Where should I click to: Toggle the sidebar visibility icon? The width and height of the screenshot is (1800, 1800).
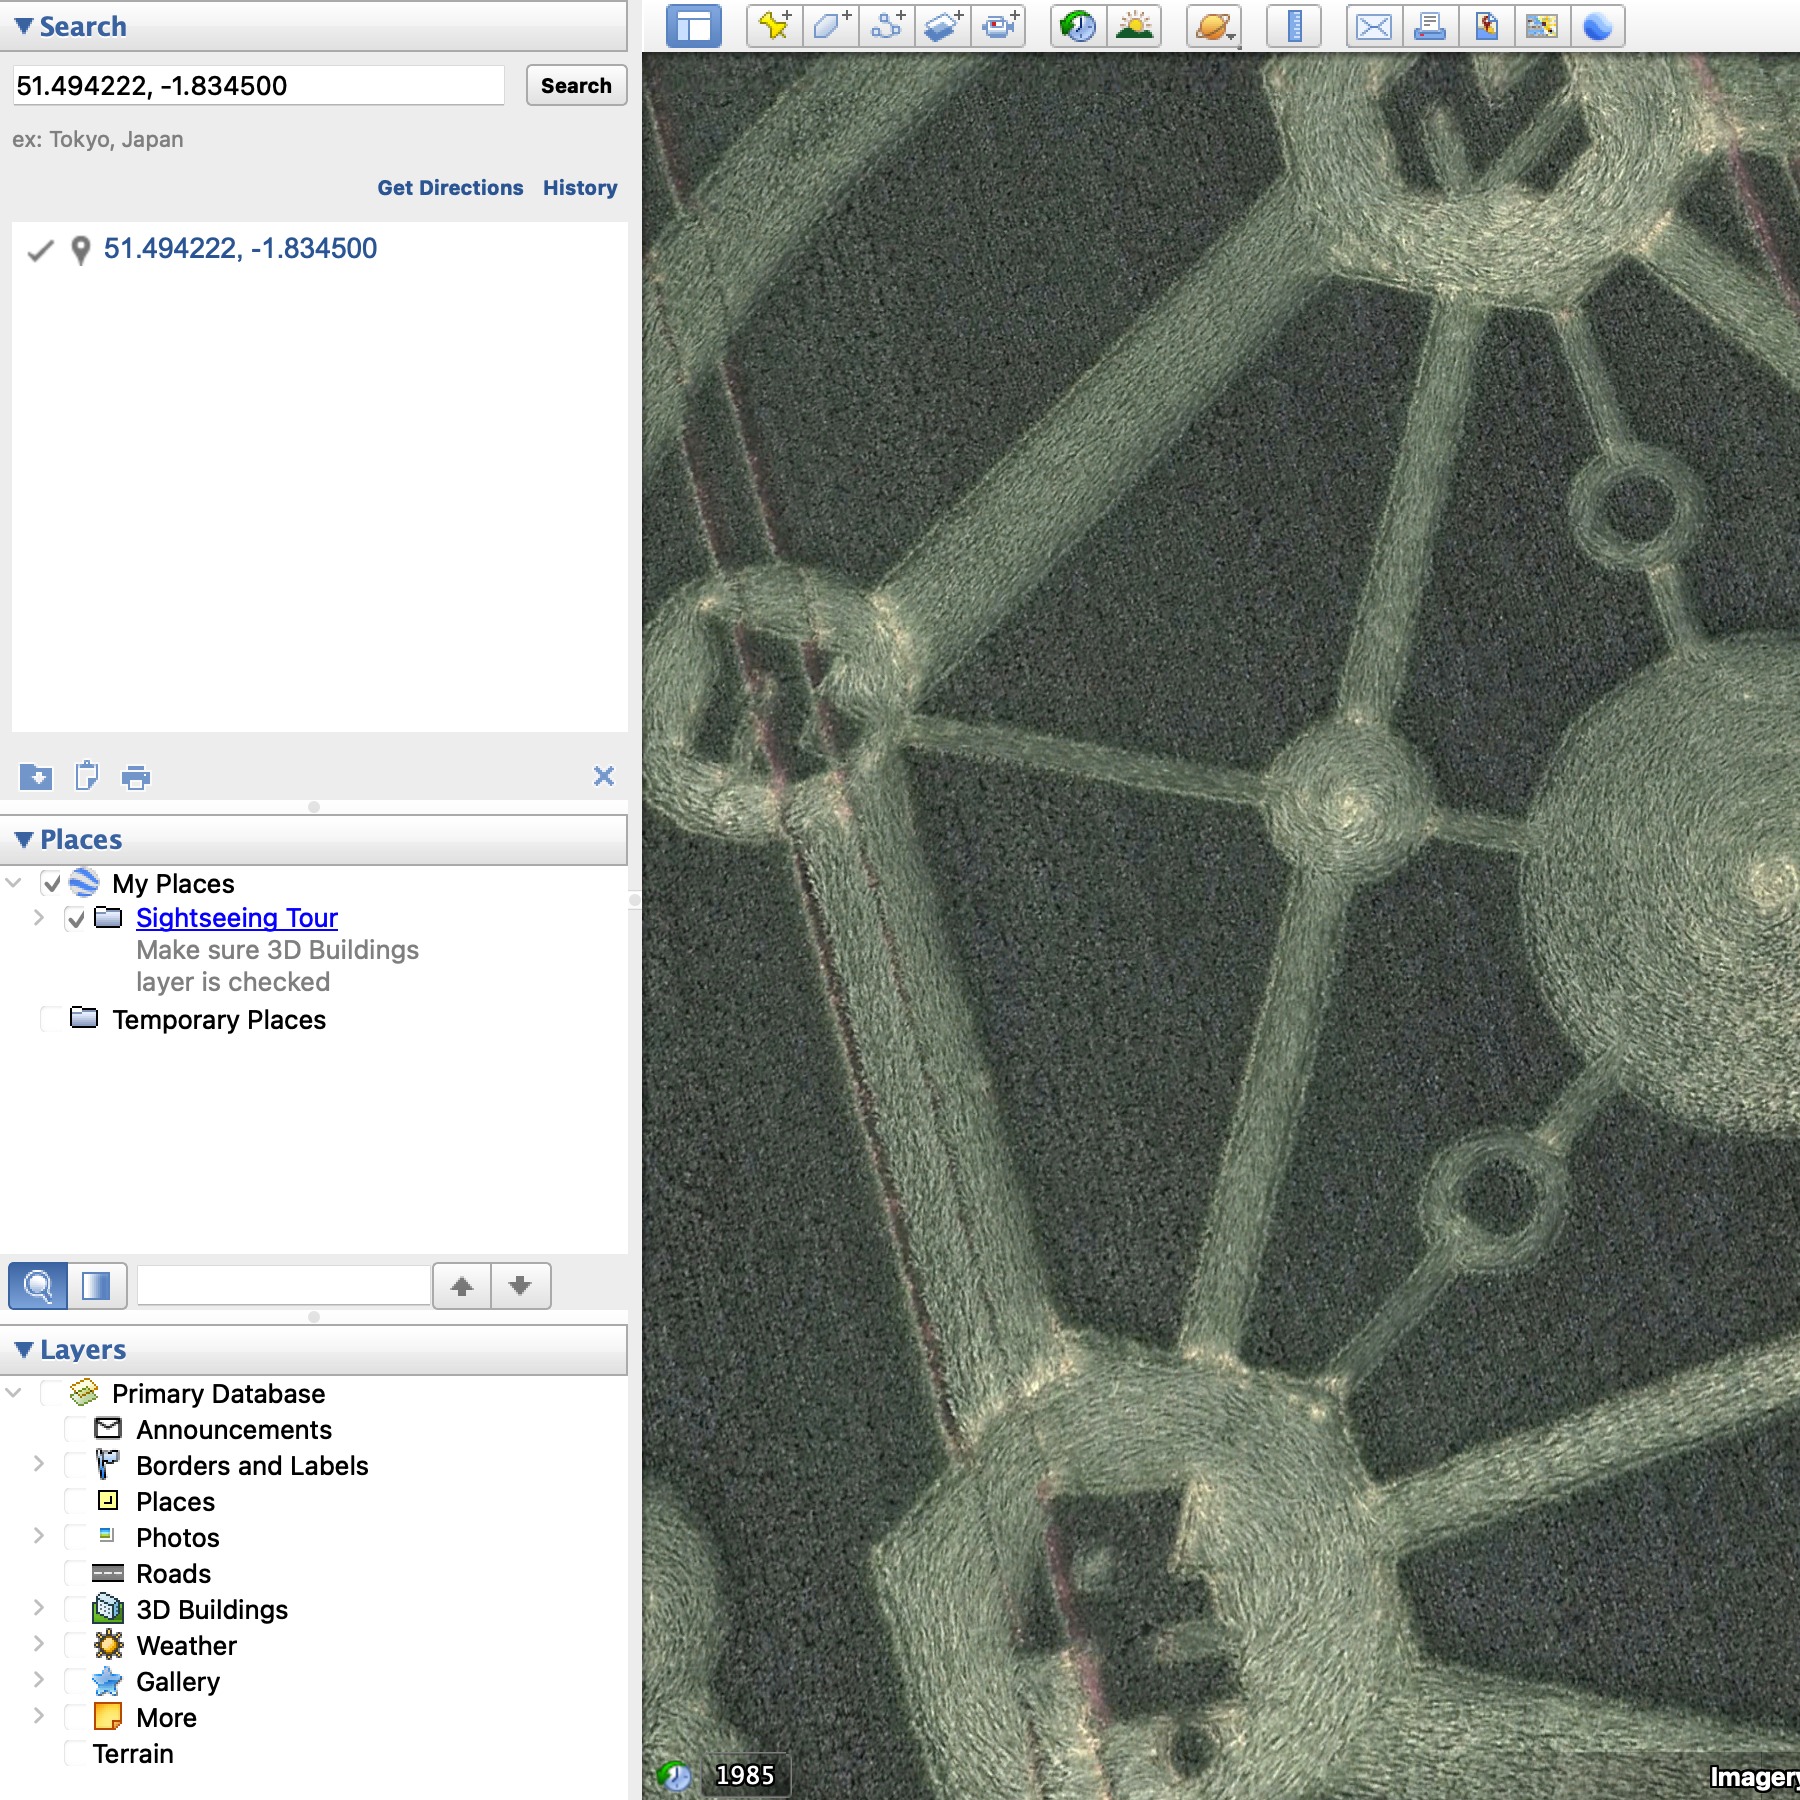click(x=694, y=27)
